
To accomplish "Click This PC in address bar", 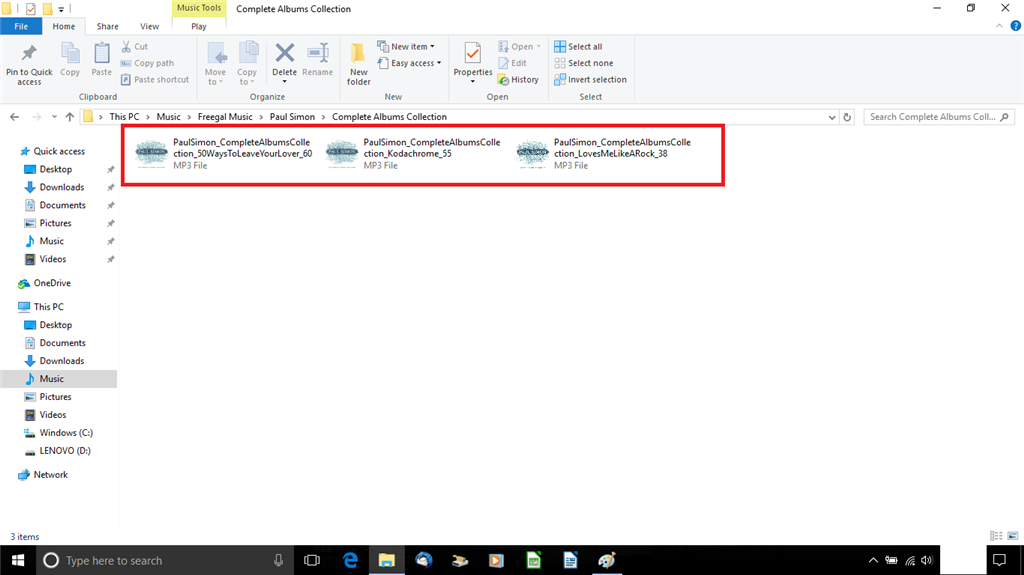I will pos(124,116).
